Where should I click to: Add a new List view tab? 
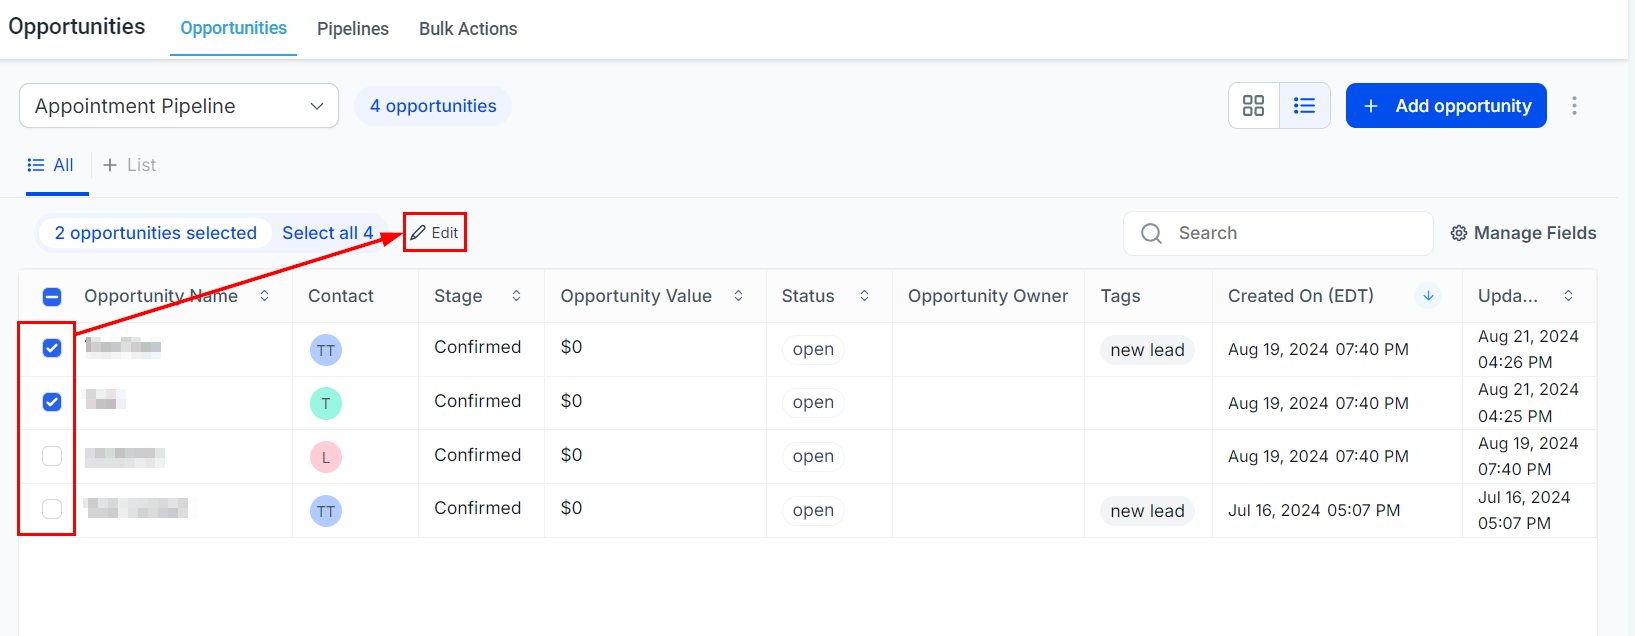click(130, 165)
